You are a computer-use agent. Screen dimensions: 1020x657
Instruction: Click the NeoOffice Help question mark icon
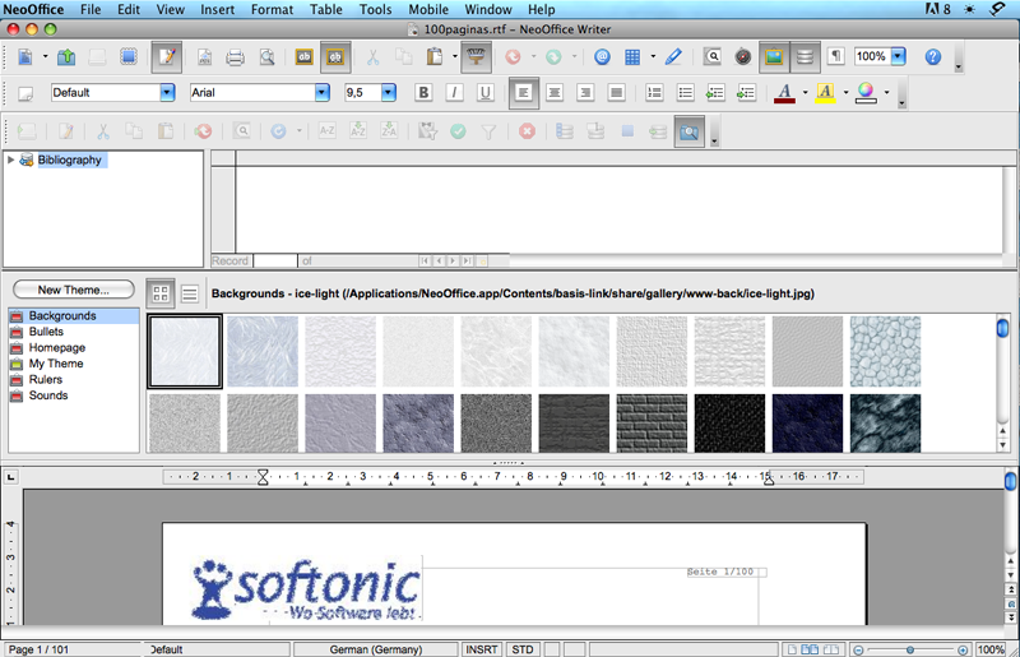(933, 57)
